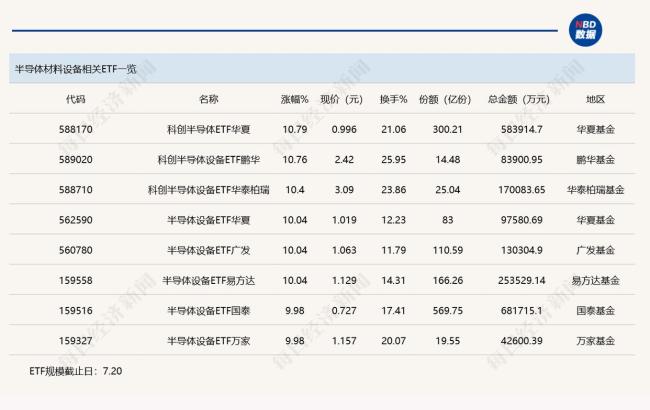Screen dimensions: 650x410
Task: Select code 588710
Action: pos(75,190)
